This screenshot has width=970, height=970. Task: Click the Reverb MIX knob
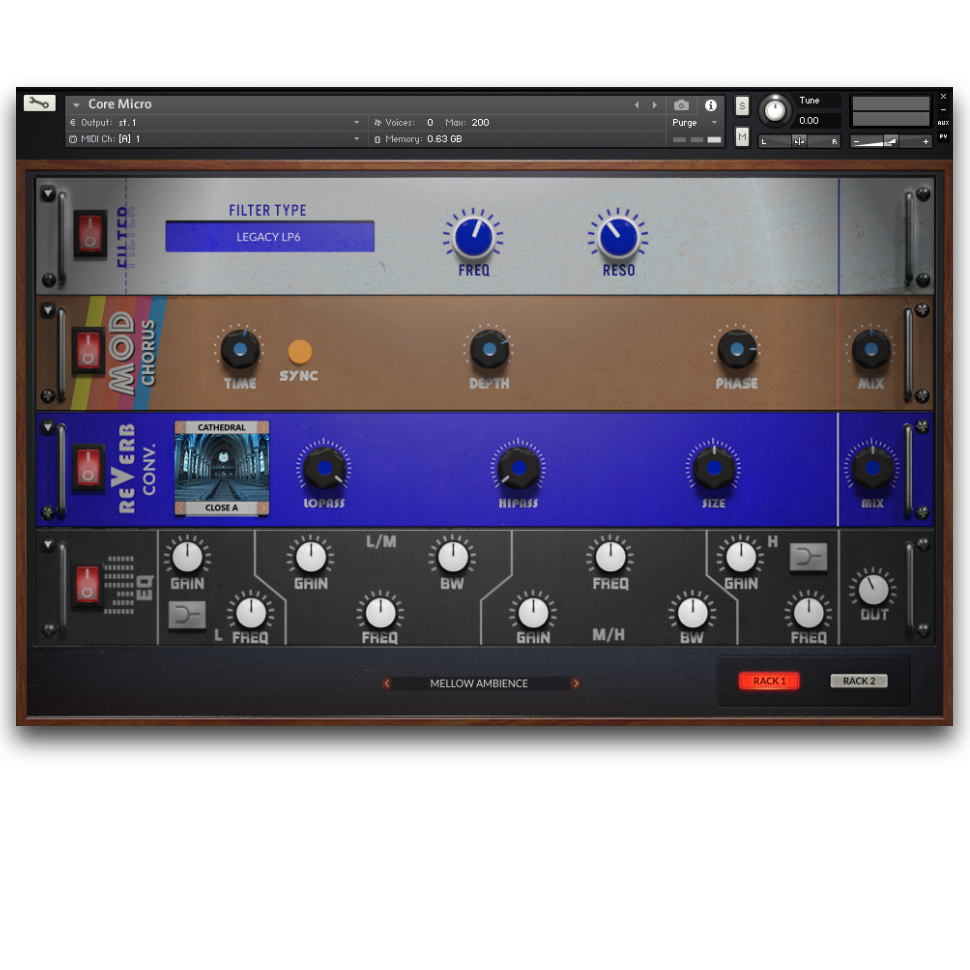(872, 468)
